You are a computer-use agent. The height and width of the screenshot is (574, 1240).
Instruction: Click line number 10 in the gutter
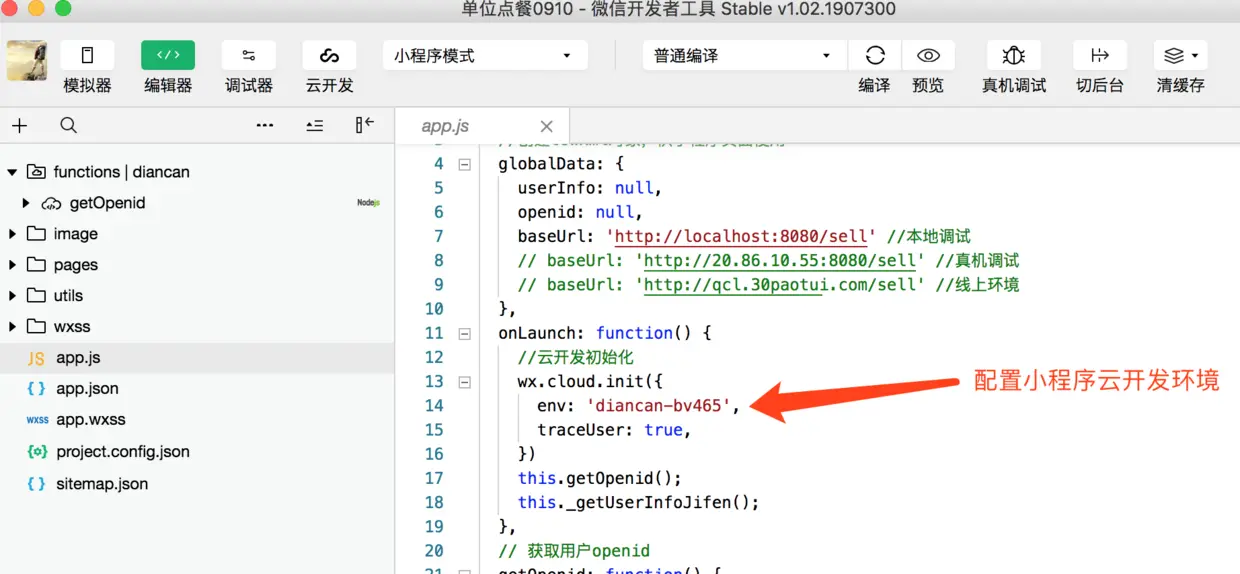point(433,309)
